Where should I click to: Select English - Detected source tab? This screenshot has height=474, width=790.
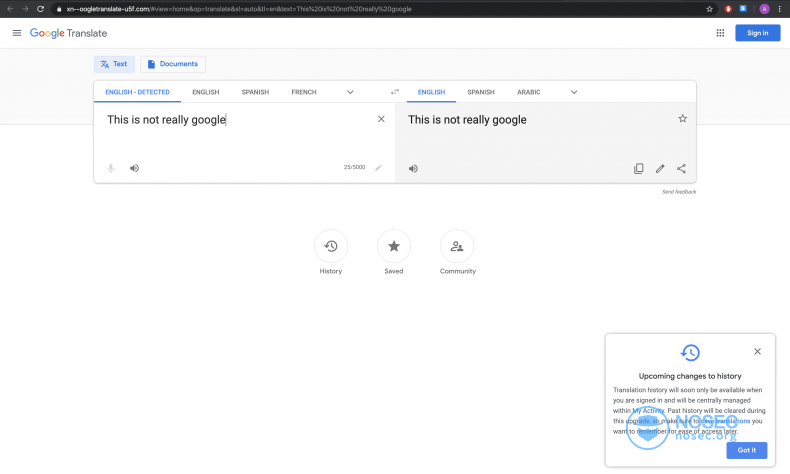point(137,92)
